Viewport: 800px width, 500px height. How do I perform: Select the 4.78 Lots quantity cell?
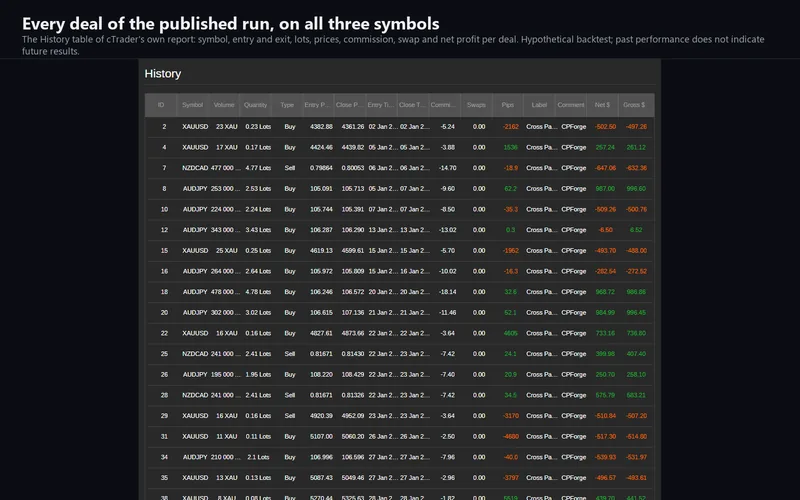258,292
